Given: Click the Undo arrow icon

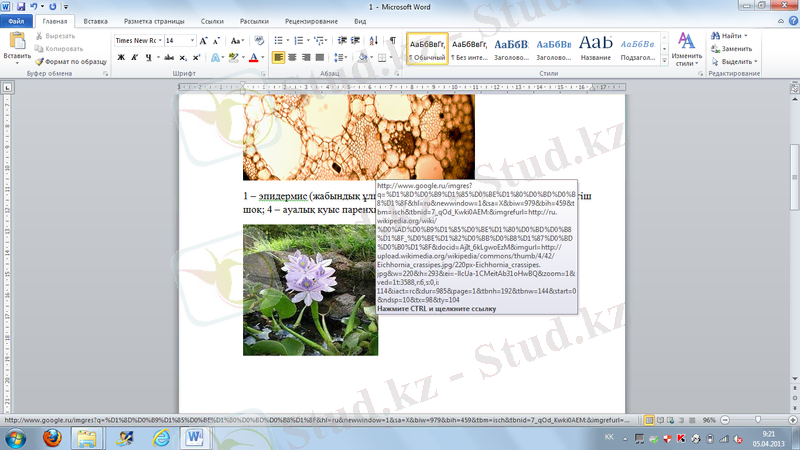Looking at the screenshot, I should (x=36, y=6).
